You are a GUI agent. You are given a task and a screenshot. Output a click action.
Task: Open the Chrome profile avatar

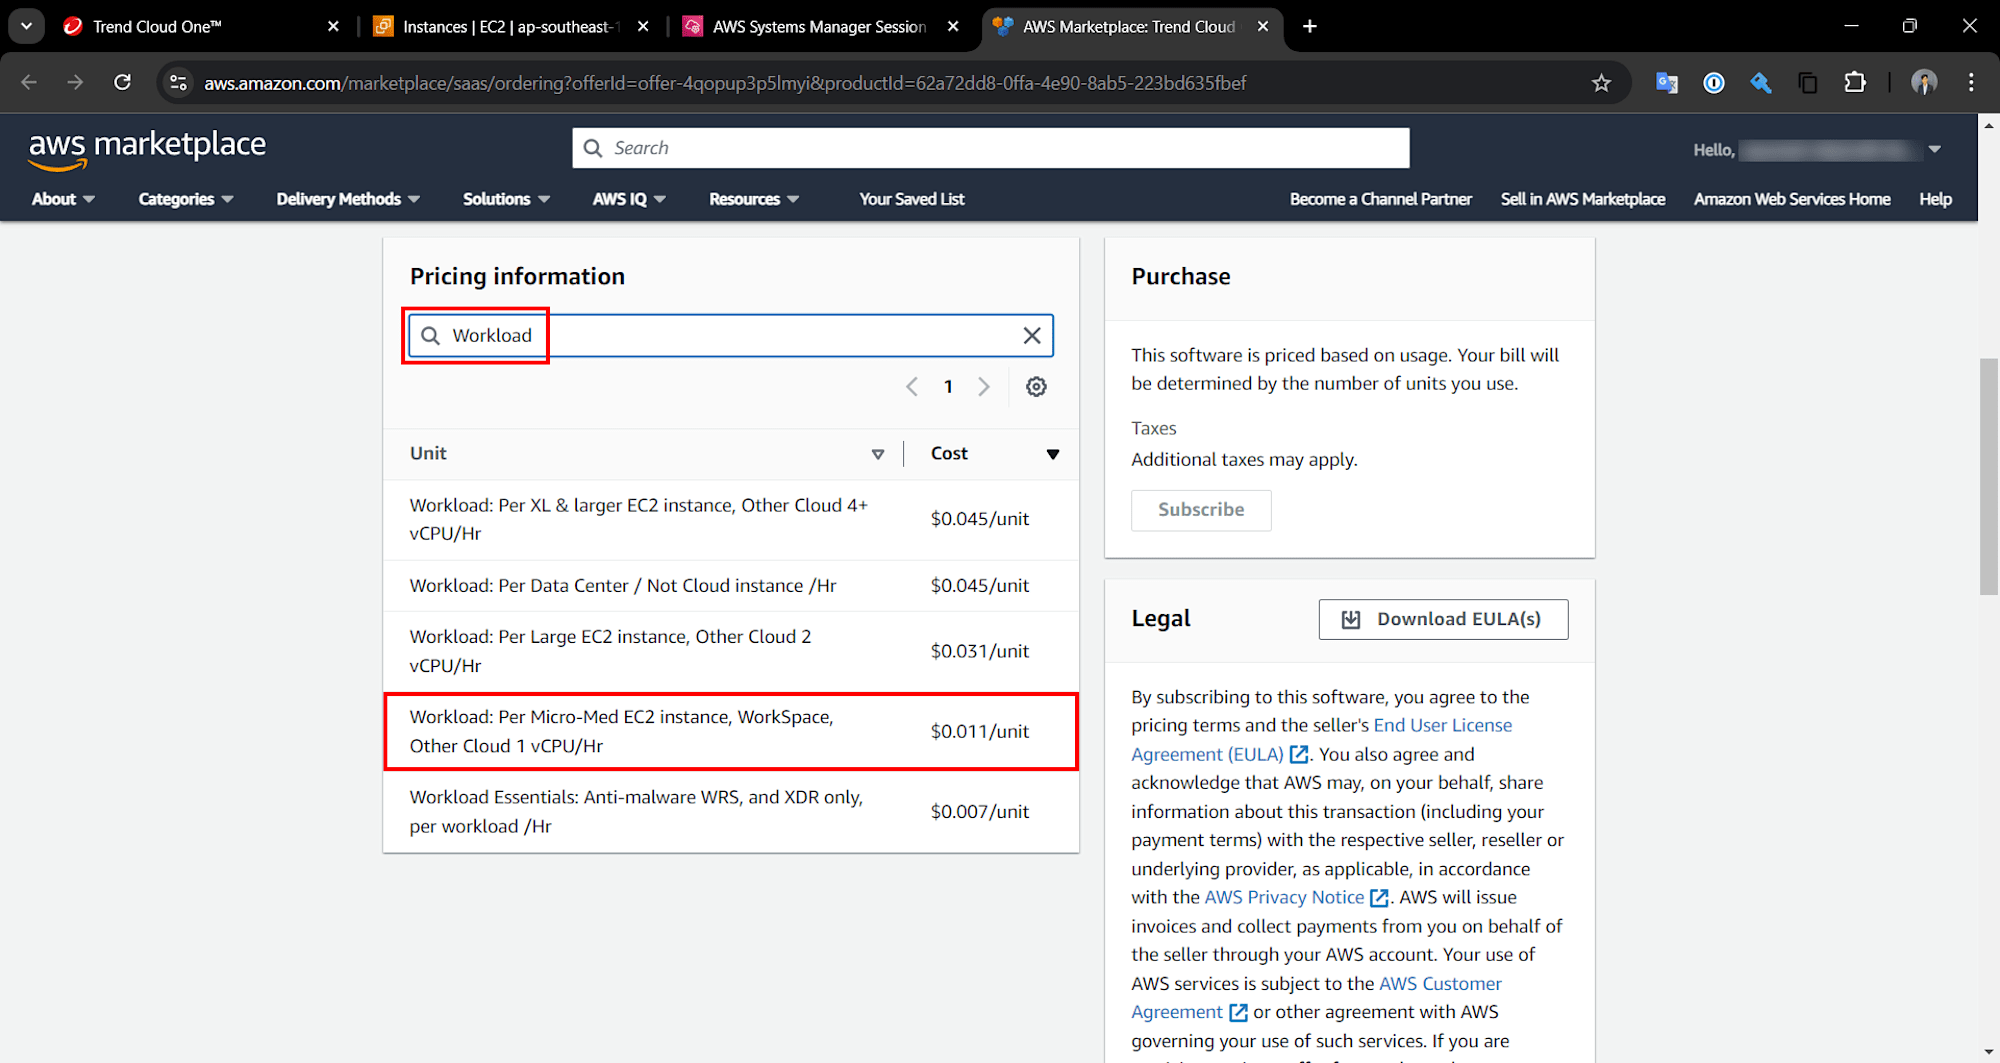click(1924, 83)
